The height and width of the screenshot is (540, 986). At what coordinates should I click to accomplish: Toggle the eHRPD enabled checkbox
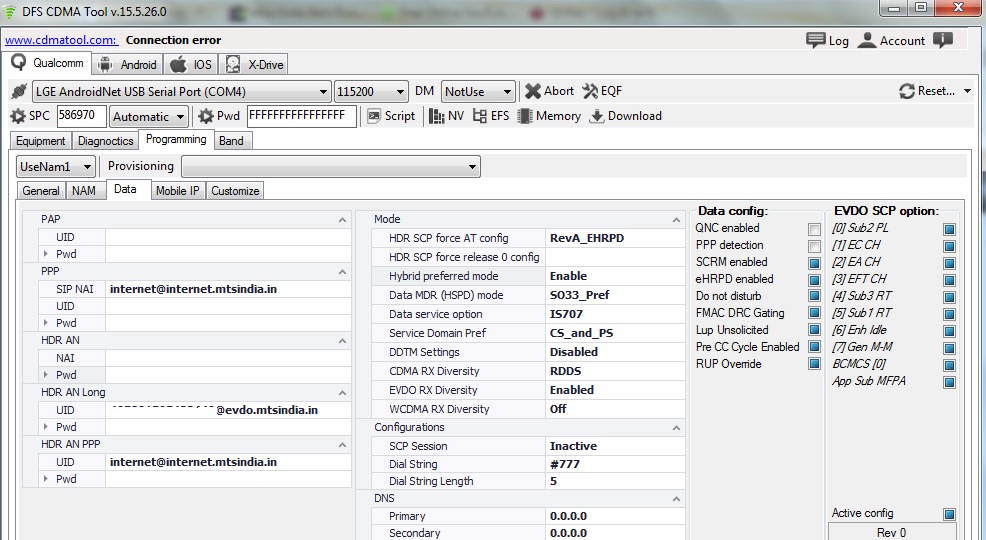pyautogui.click(x=814, y=280)
